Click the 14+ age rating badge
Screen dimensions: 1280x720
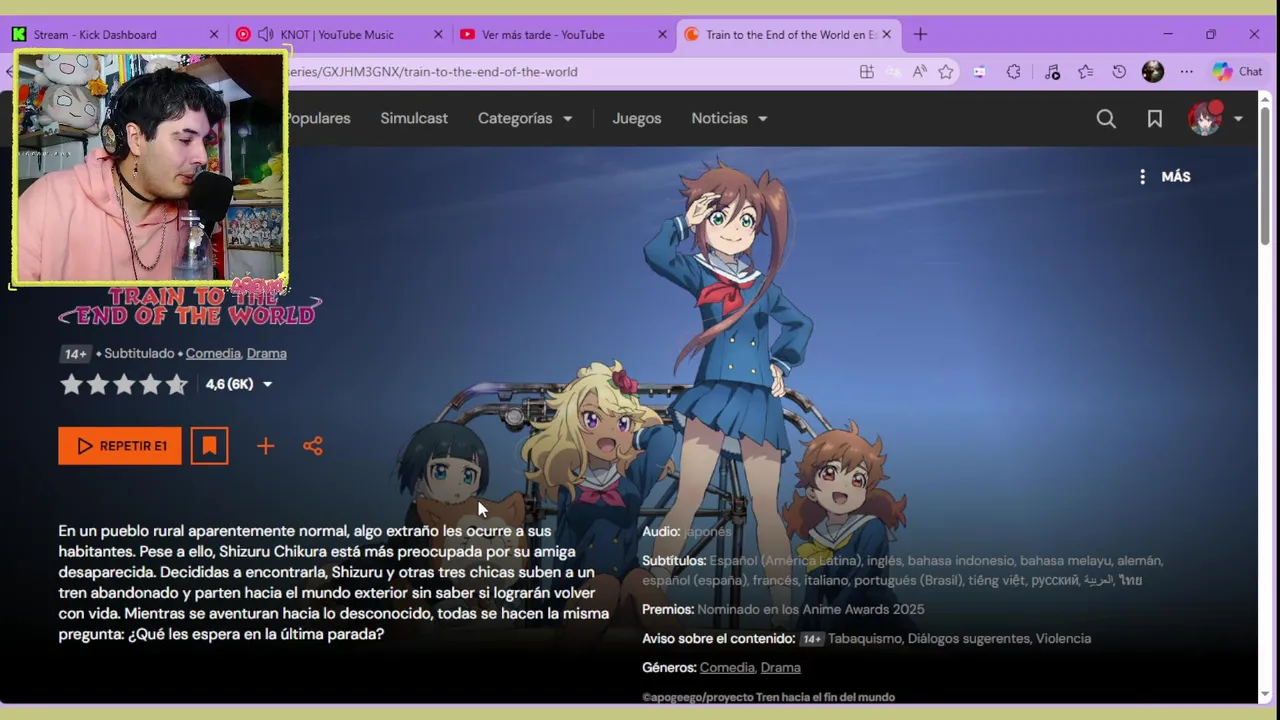pyautogui.click(x=75, y=353)
